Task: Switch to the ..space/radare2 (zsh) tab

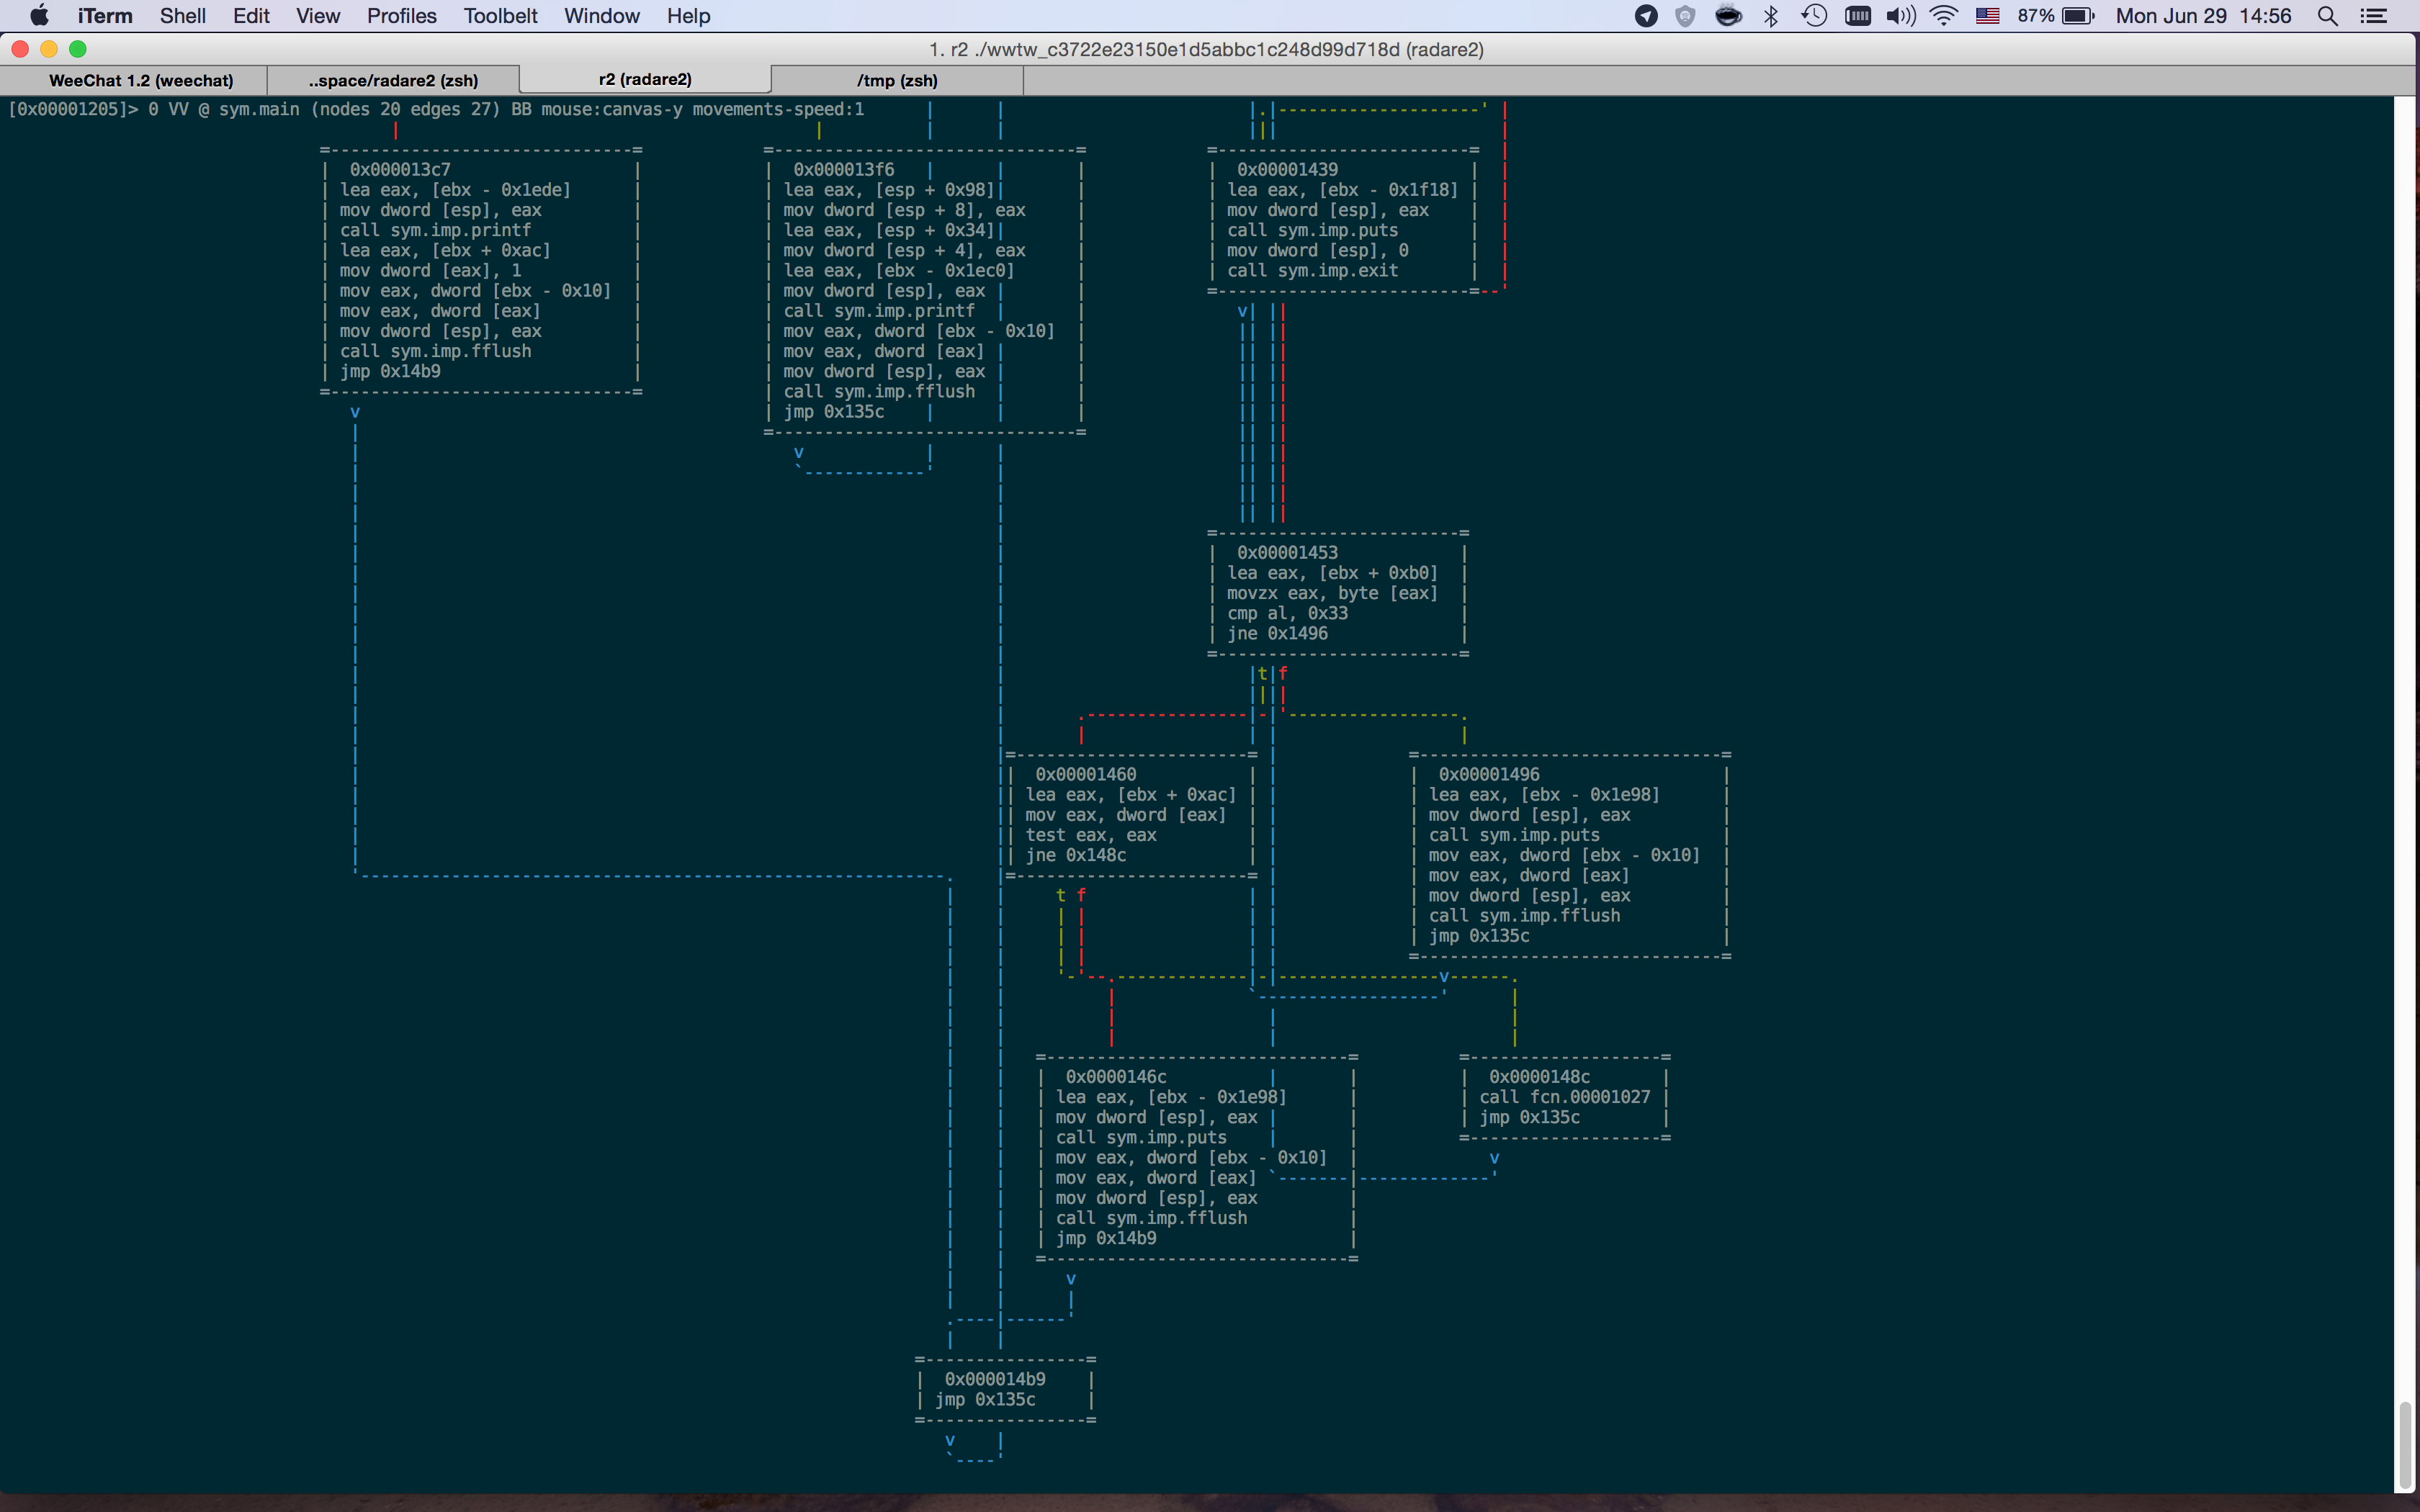Action: [x=393, y=80]
